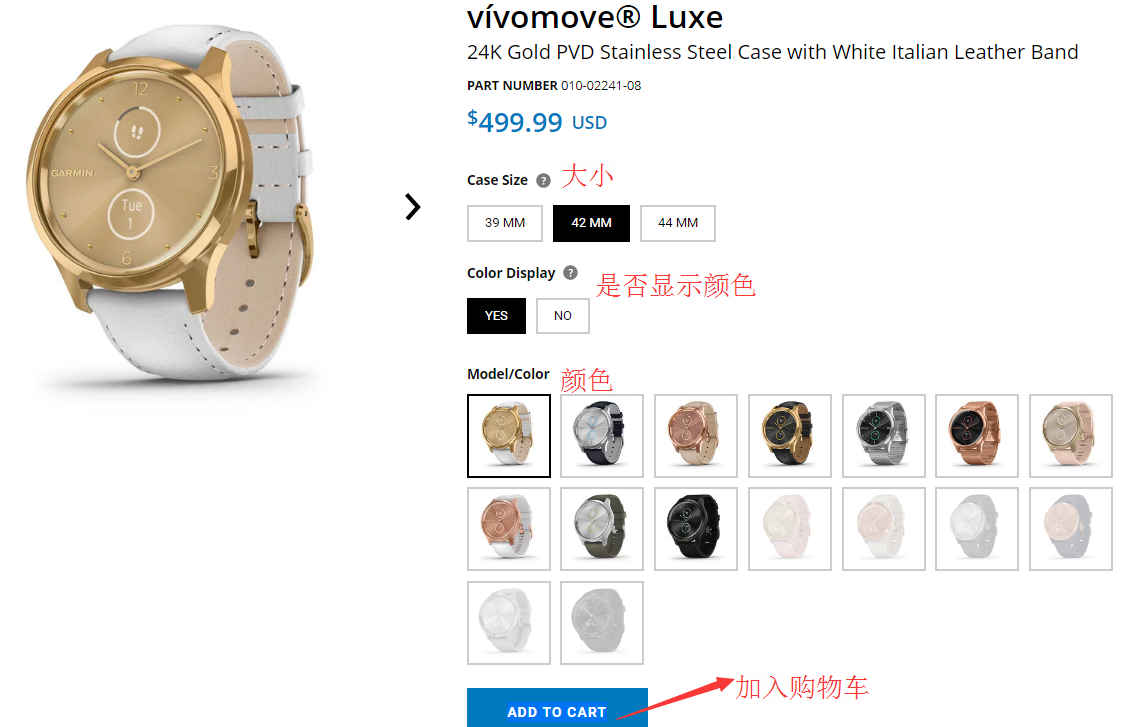Select silver stainless steel bracelet watch swatch
Image resolution: width=1138 pixels, height=727 pixels.
(883, 436)
